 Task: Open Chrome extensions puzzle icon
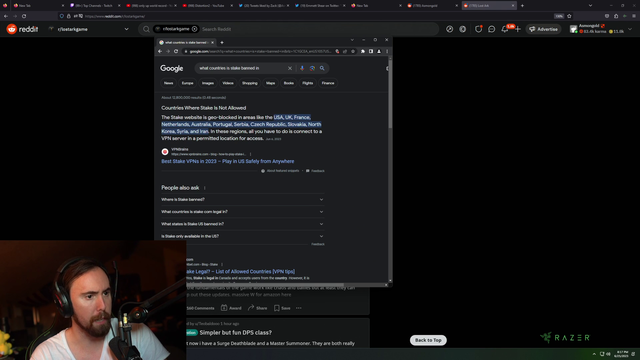[363, 51]
